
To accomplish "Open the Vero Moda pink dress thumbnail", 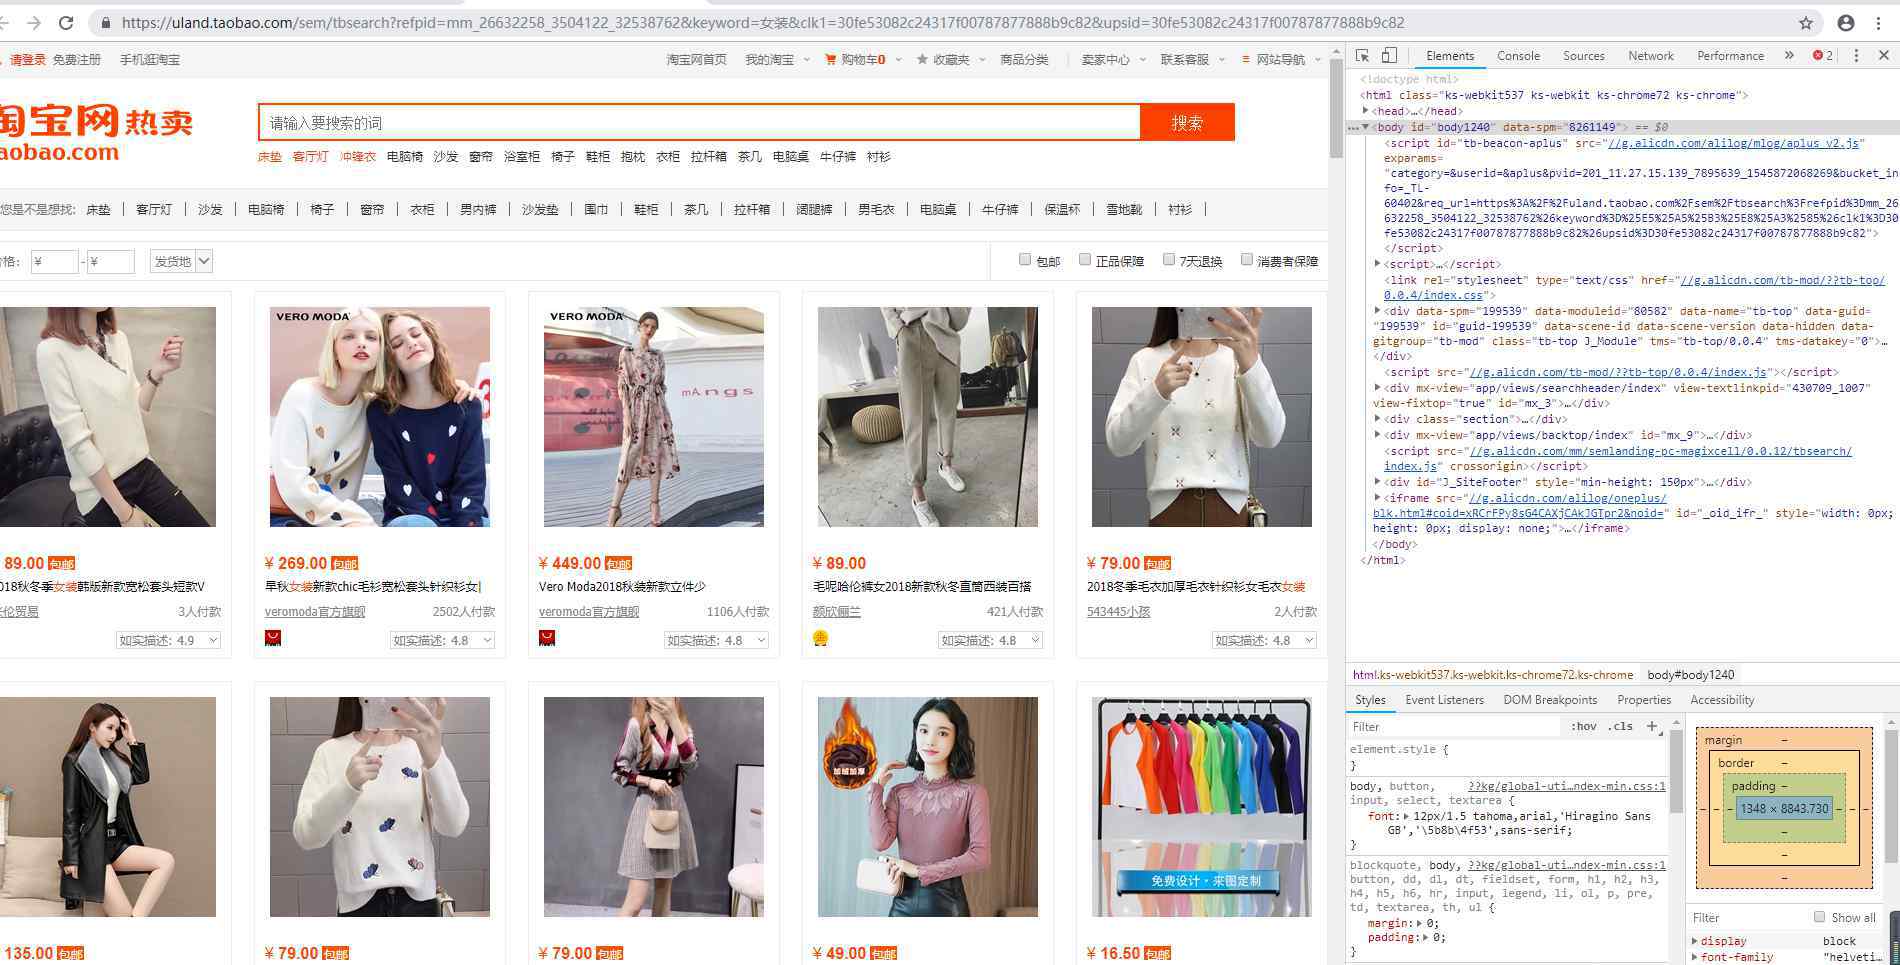I will tap(654, 417).
